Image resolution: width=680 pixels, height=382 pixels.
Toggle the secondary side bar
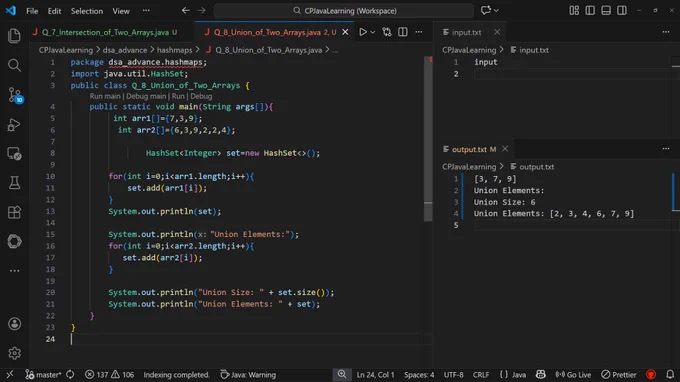(x=622, y=10)
